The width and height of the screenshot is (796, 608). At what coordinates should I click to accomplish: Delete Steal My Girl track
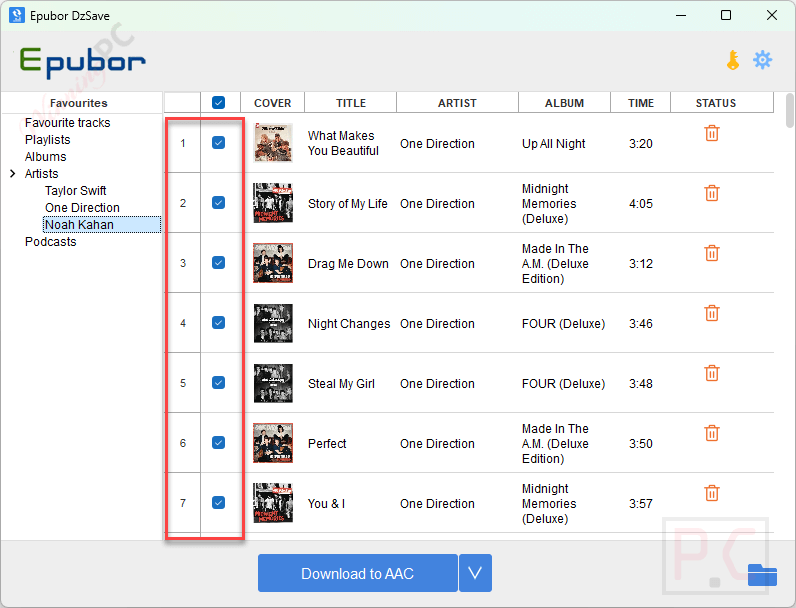(712, 373)
